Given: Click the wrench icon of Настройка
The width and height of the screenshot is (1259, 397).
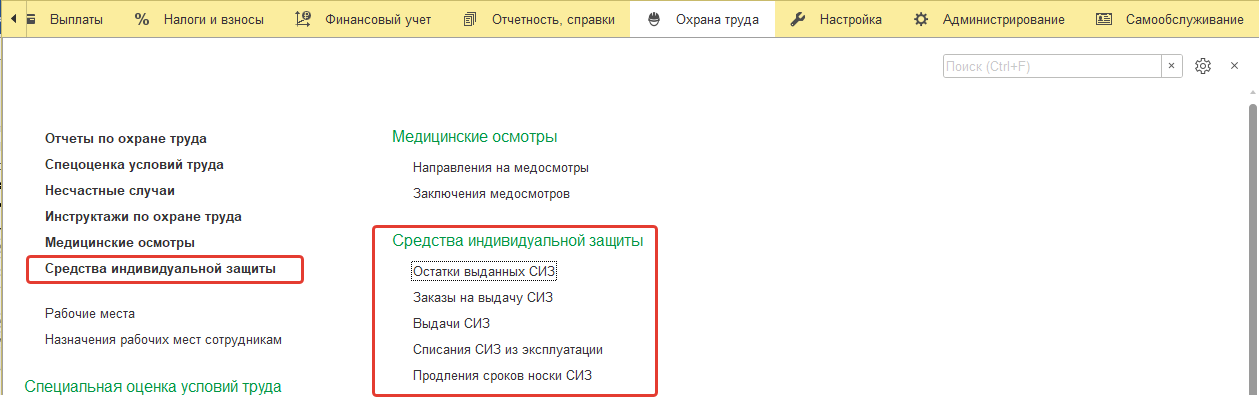Looking at the screenshot, I should coord(798,19).
